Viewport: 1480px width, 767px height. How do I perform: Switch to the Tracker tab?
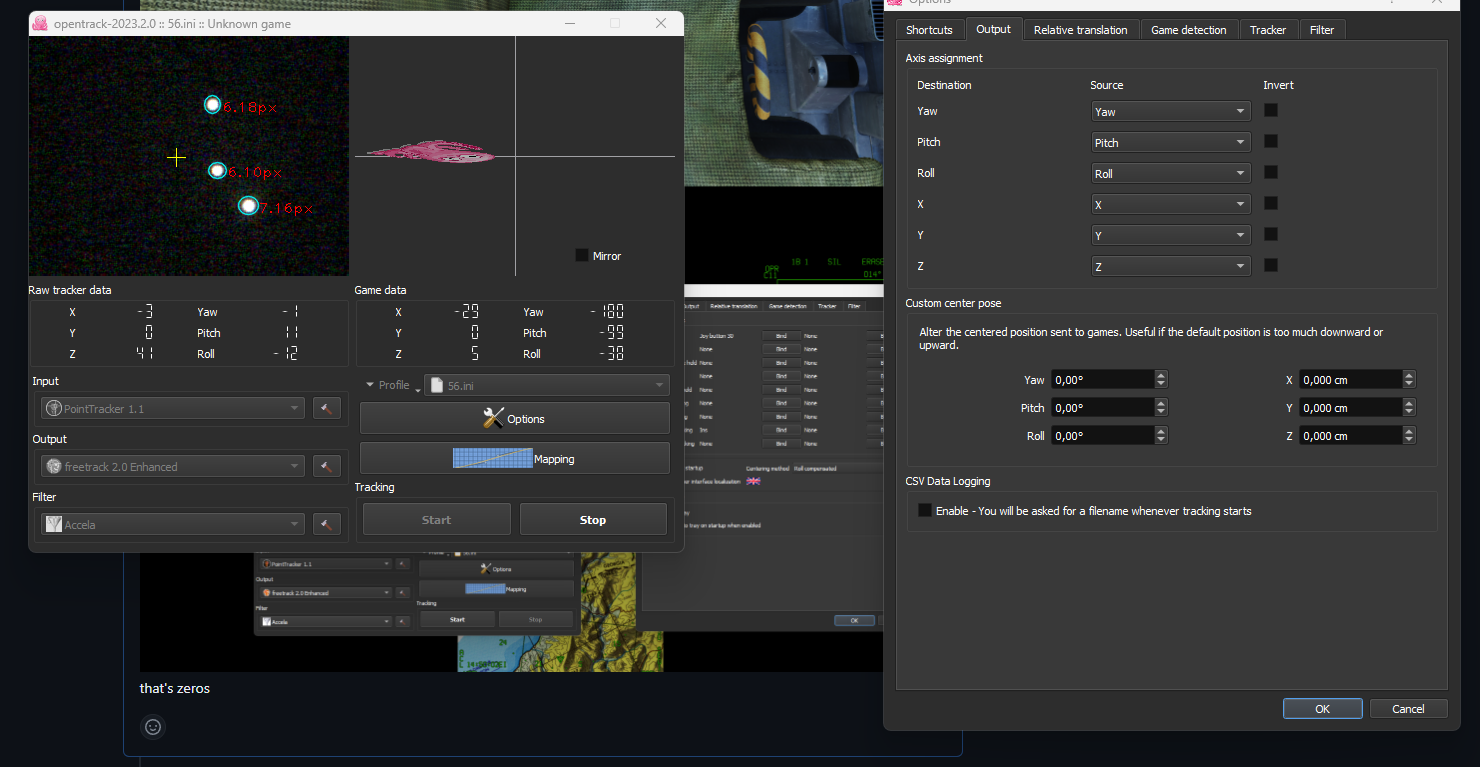point(1268,29)
